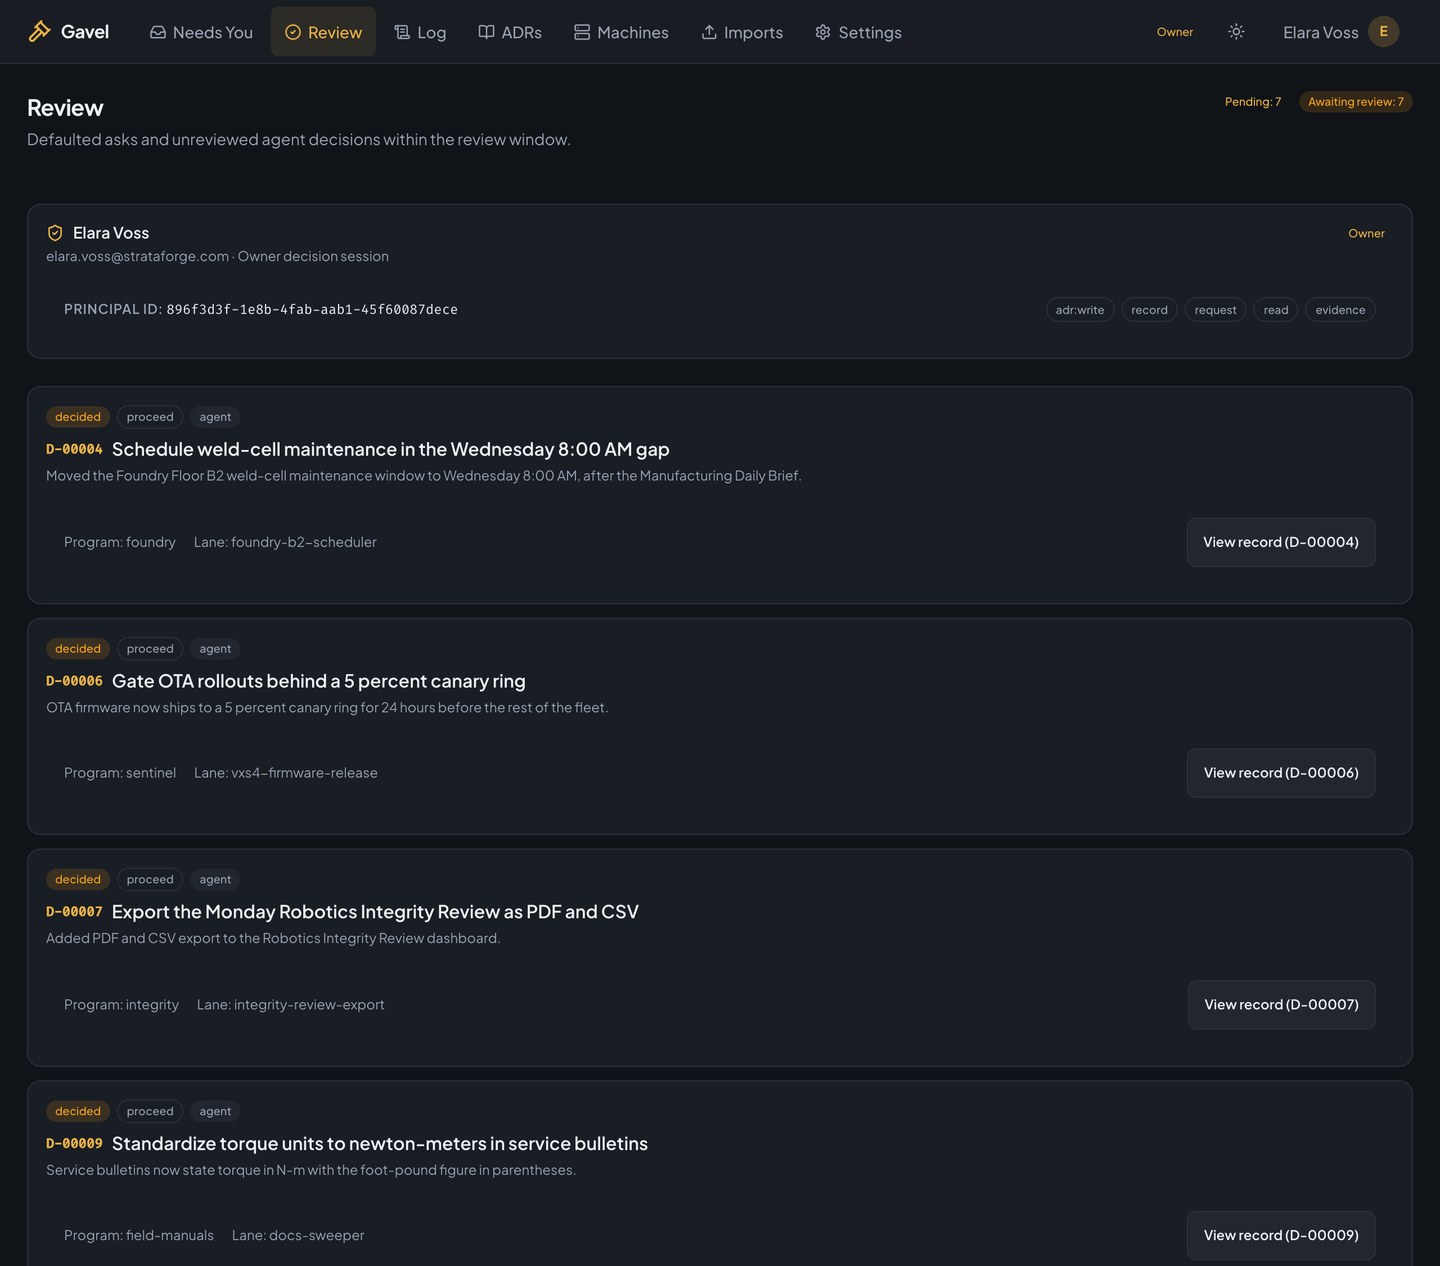The width and height of the screenshot is (1440, 1266).
Task: Click the record scope chip
Action: click(x=1149, y=310)
